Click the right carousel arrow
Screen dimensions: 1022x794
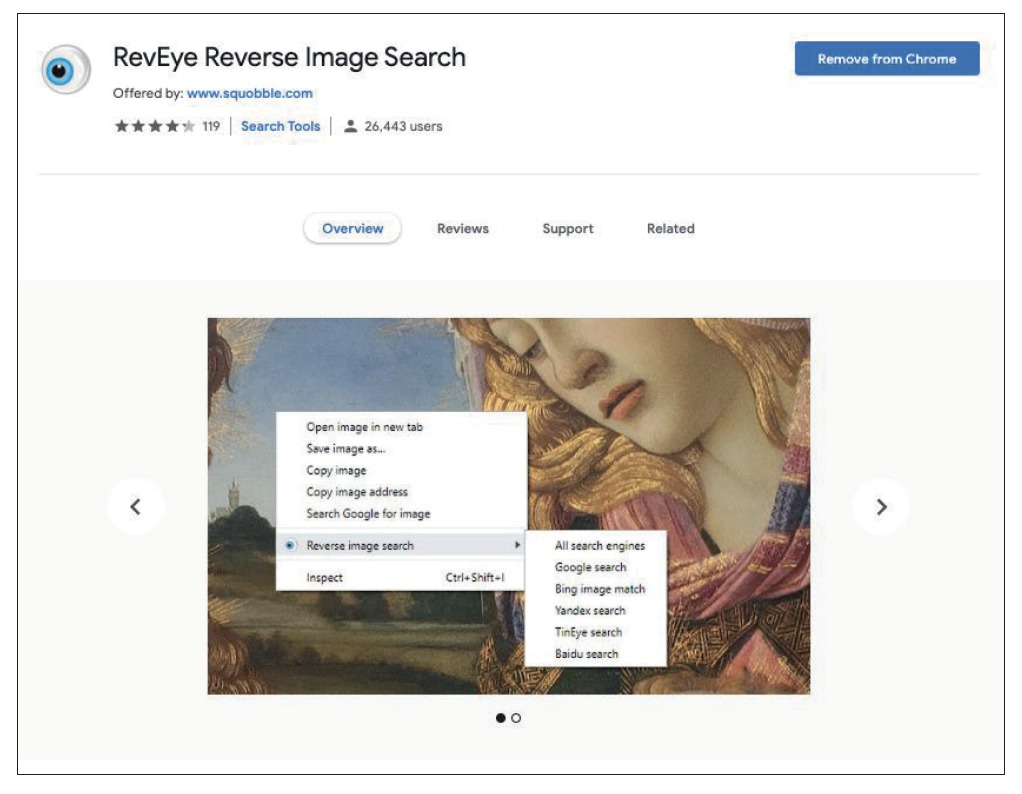coord(881,506)
